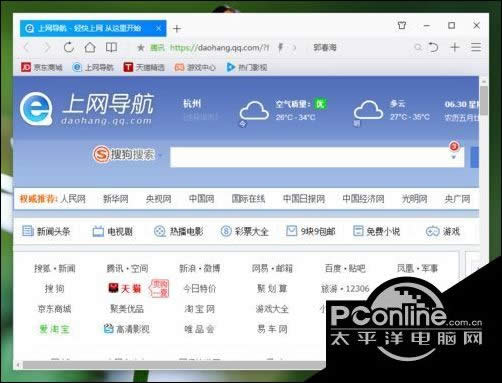Click the horizontal scrollbar at bottom
The width and height of the screenshot is (502, 383).
[x=173, y=365]
